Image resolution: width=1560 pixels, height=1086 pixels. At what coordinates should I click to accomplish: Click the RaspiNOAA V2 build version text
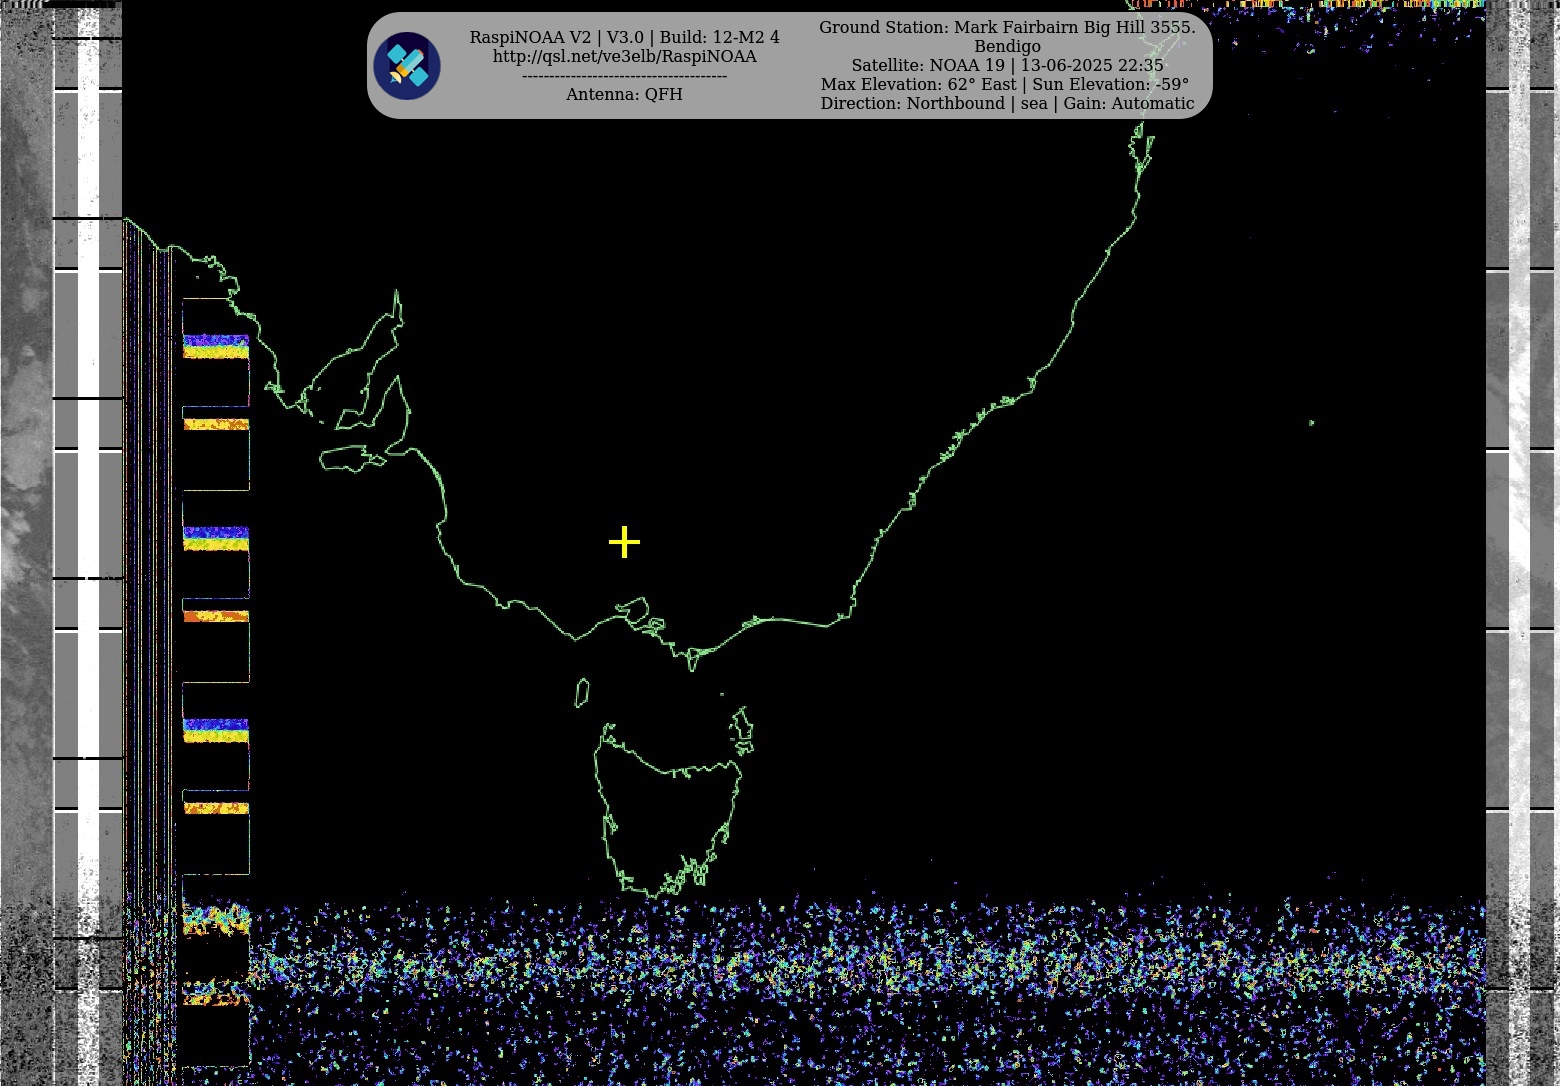pyautogui.click(x=624, y=38)
